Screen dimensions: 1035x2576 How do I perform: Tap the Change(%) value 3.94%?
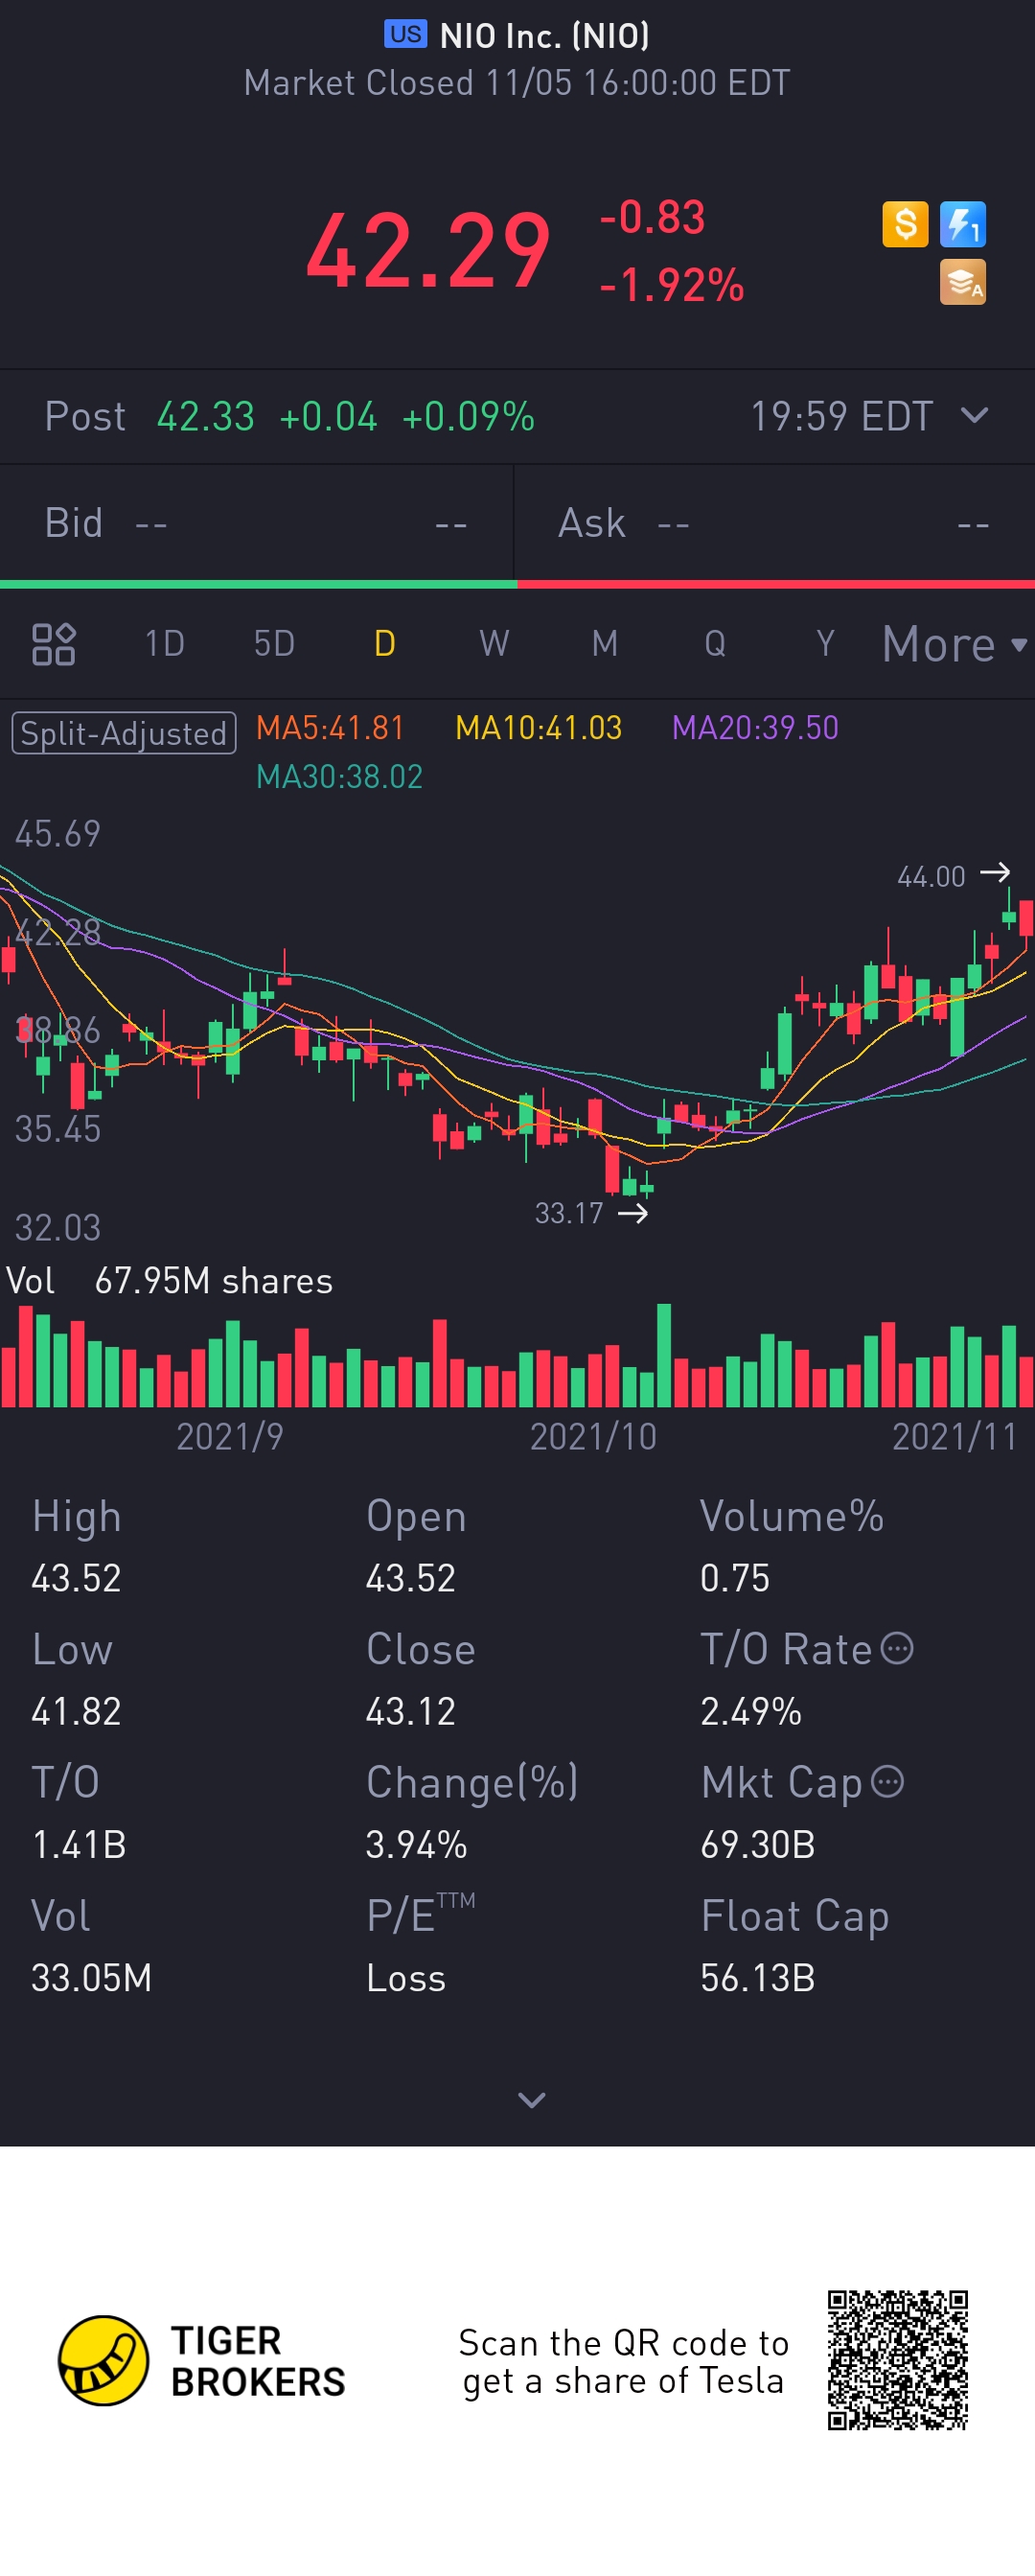click(x=416, y=1844)
